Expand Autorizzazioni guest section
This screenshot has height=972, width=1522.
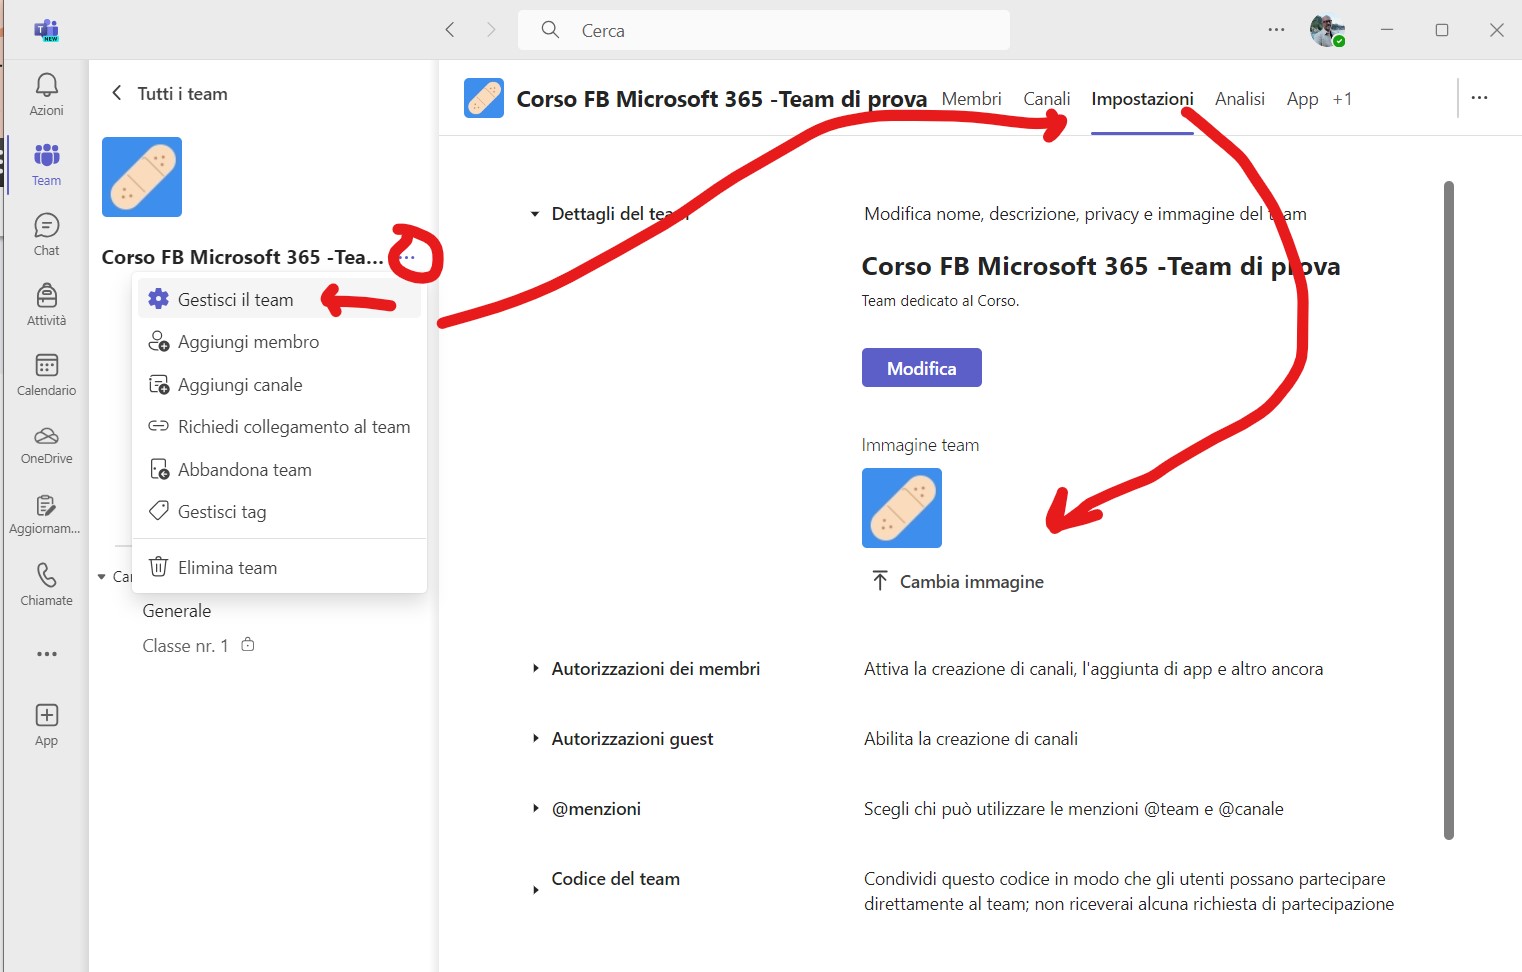(535, 739)
